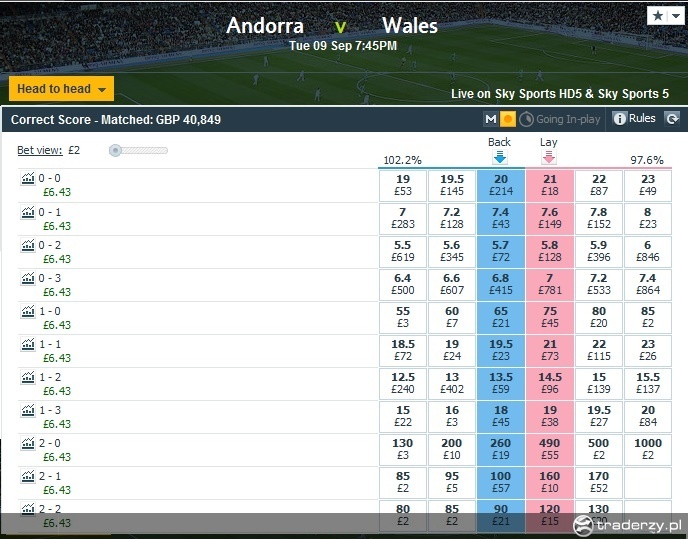Click the favourite star icon

[658, 16]
